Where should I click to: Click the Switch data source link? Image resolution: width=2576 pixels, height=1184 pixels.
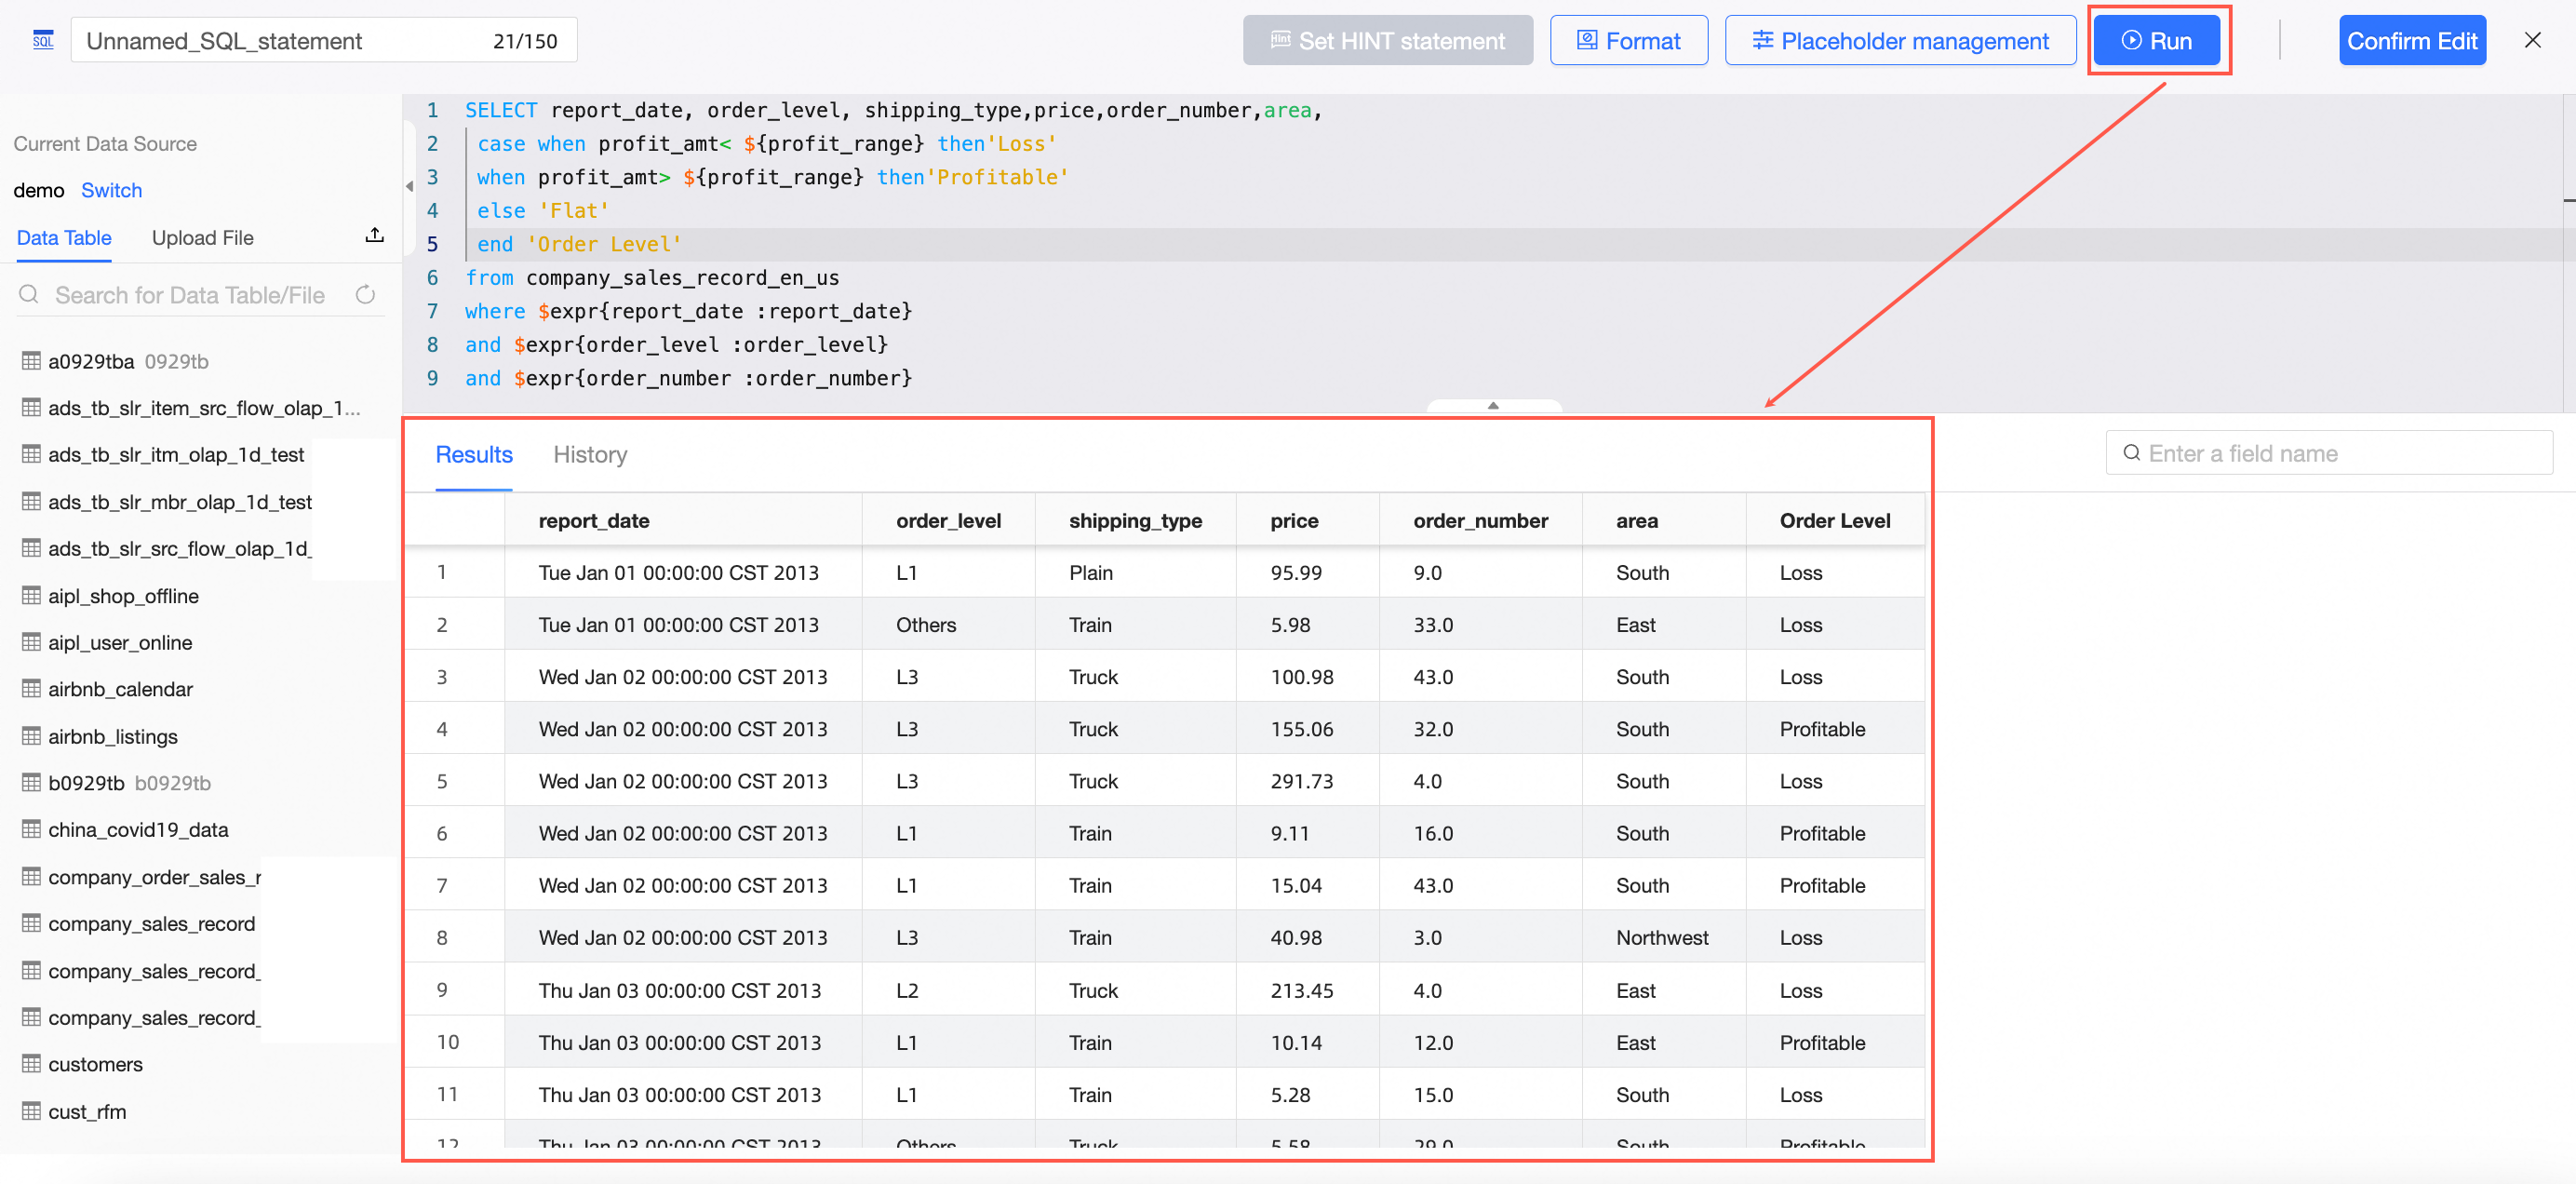111,190
